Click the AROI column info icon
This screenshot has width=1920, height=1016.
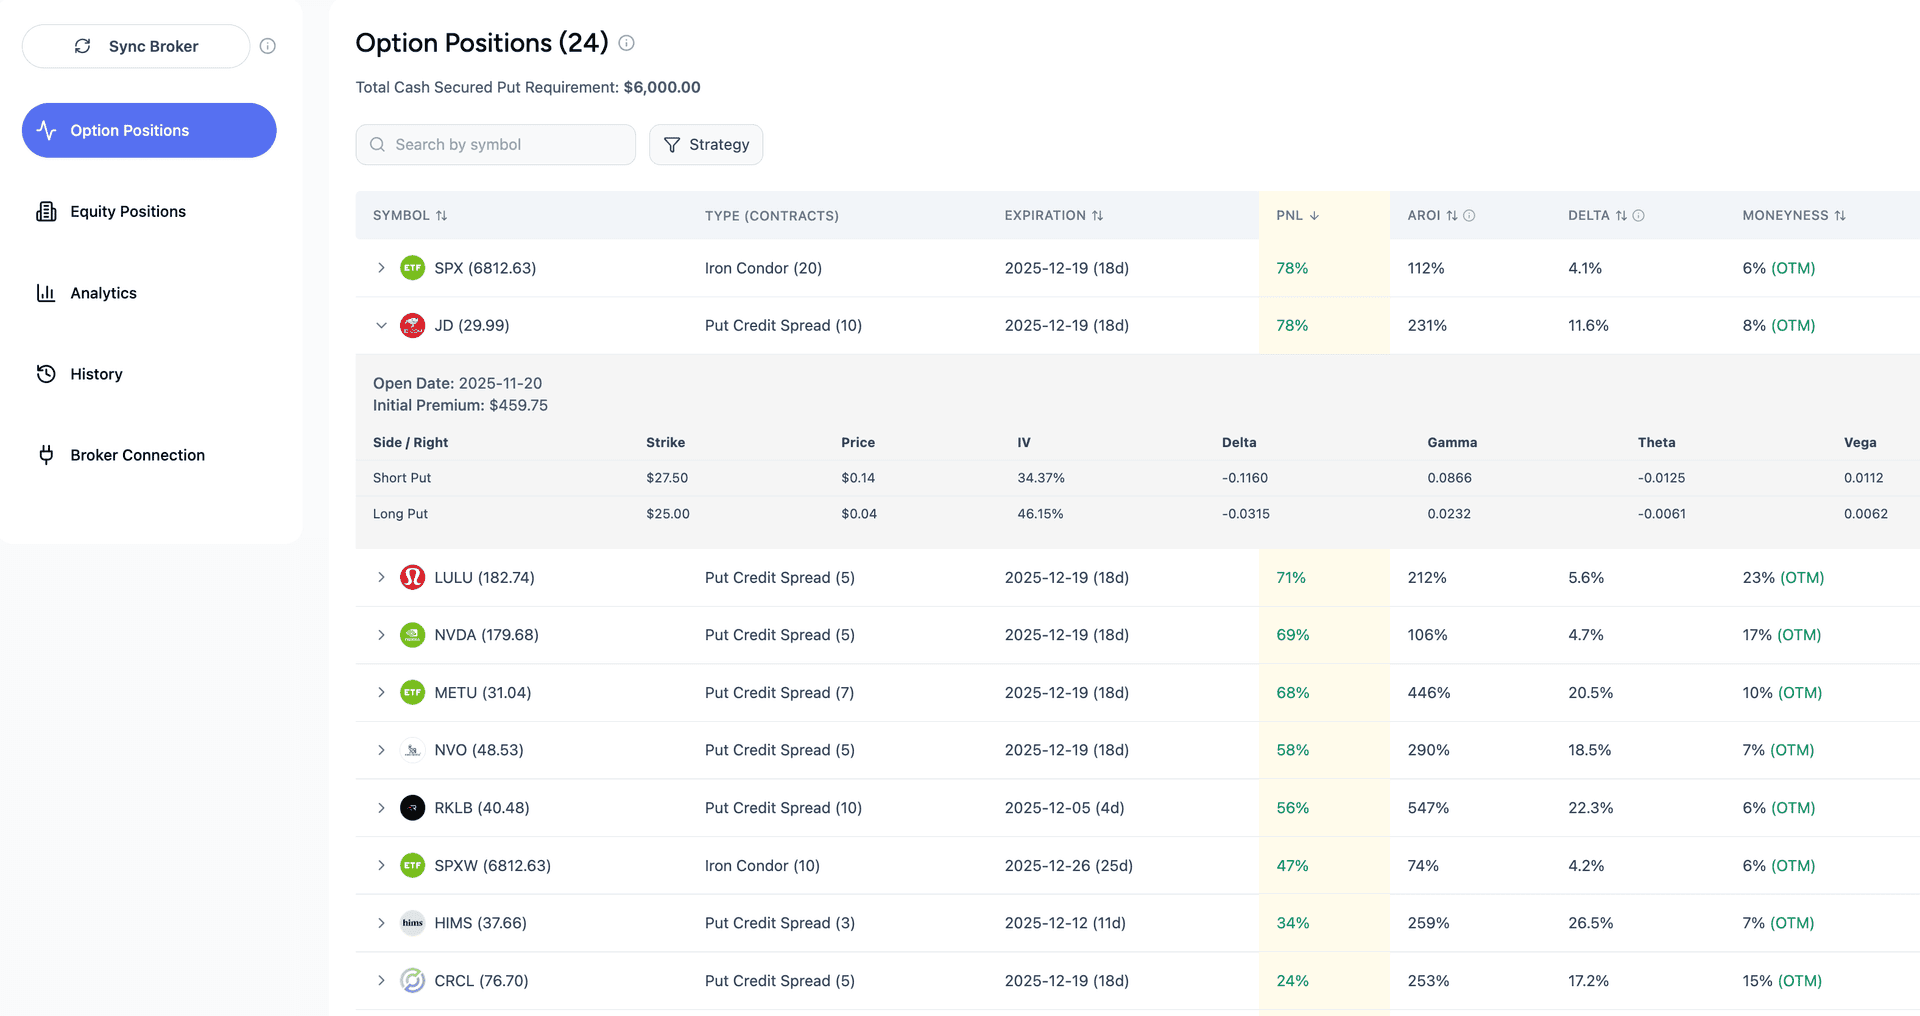(1469, 216)
